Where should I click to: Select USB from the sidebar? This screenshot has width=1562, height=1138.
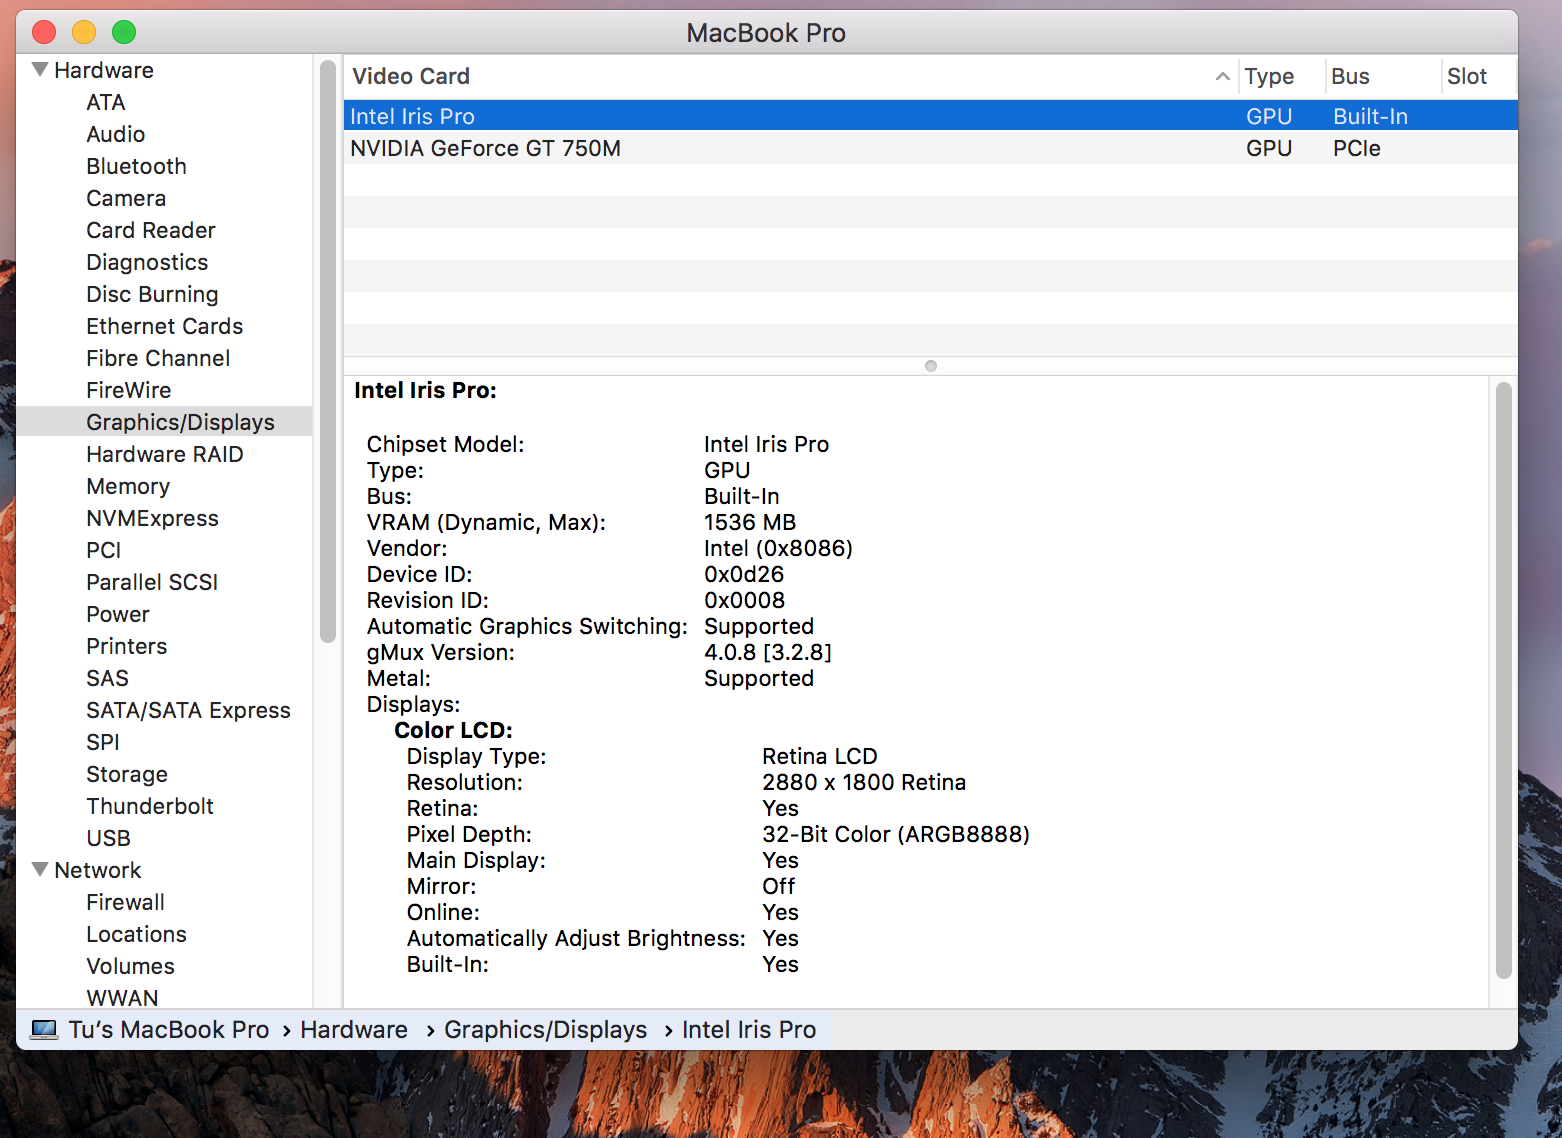(108, 838)
